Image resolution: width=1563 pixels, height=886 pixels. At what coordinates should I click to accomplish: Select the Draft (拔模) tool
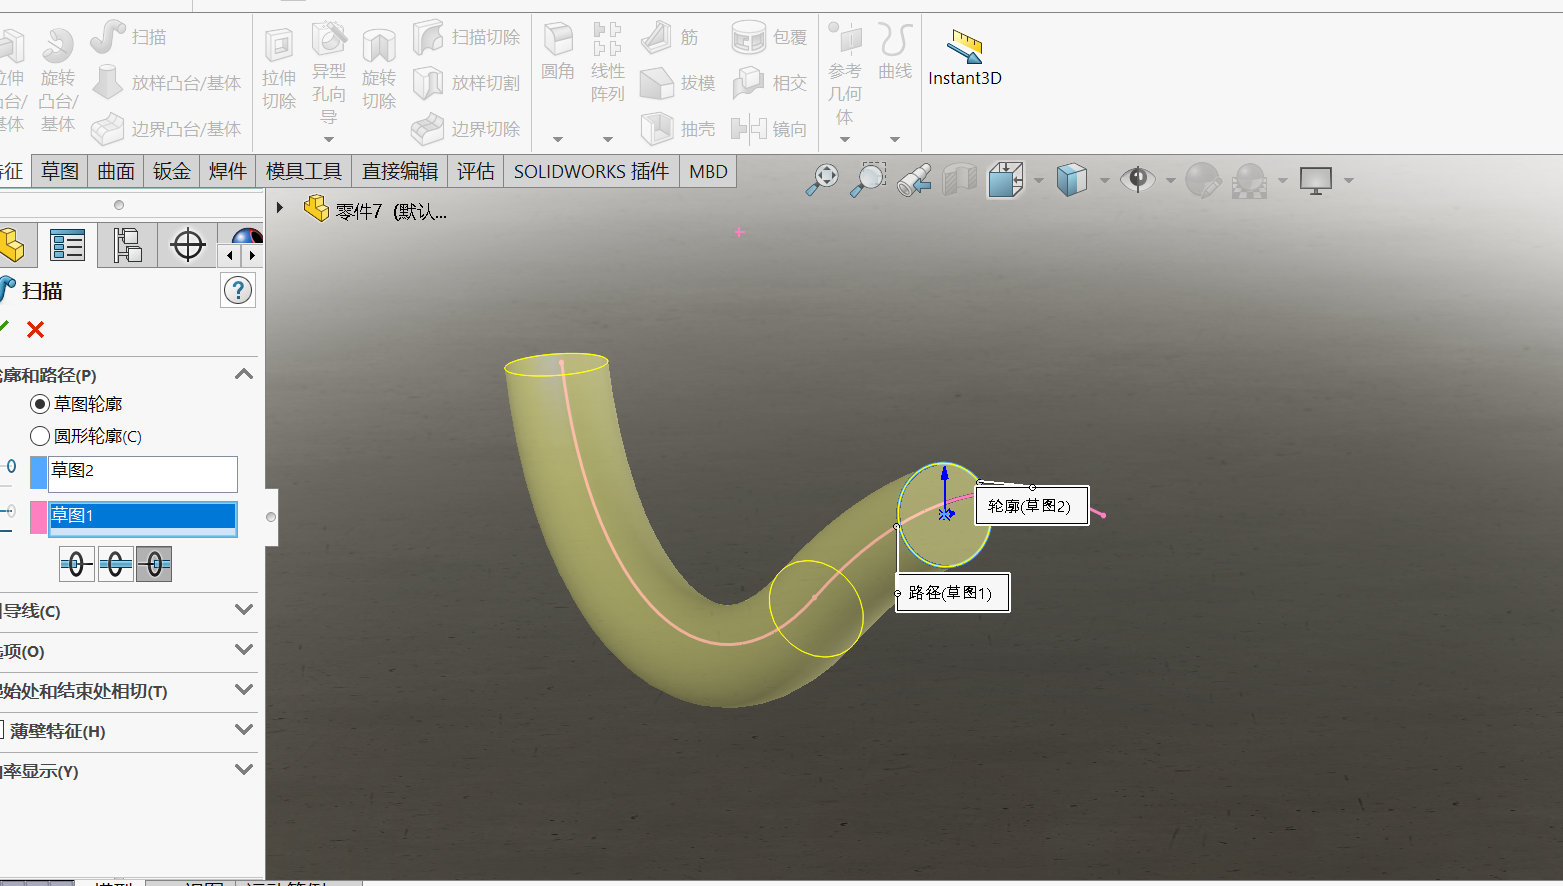tap(677, 83)
